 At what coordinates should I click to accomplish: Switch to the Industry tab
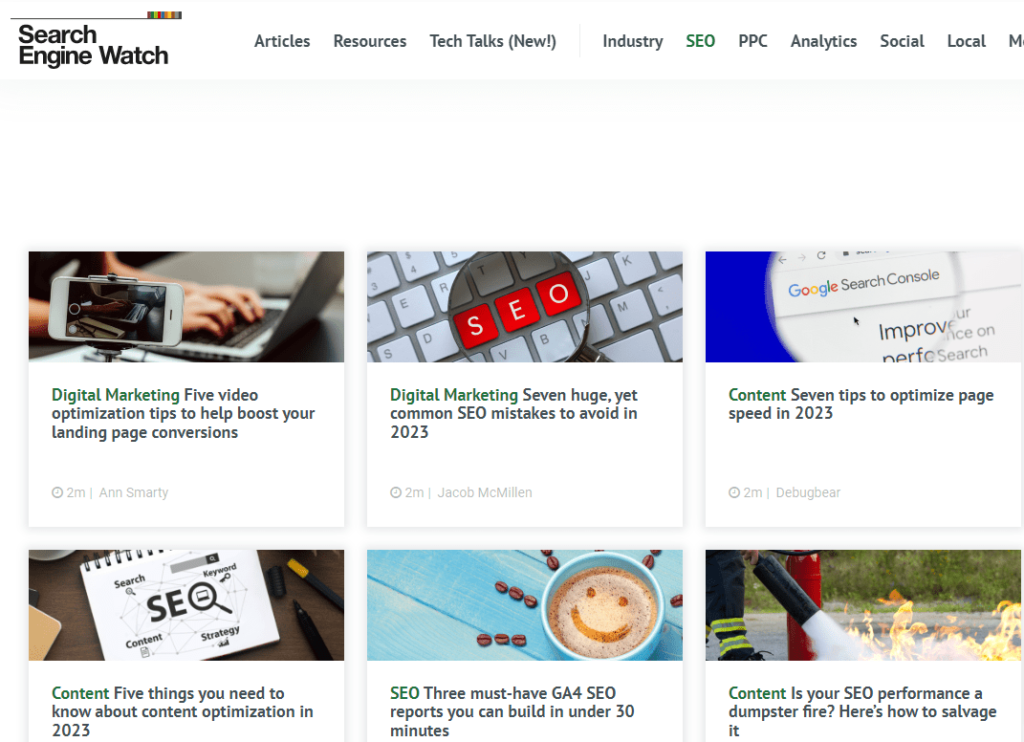click(632, 41)
